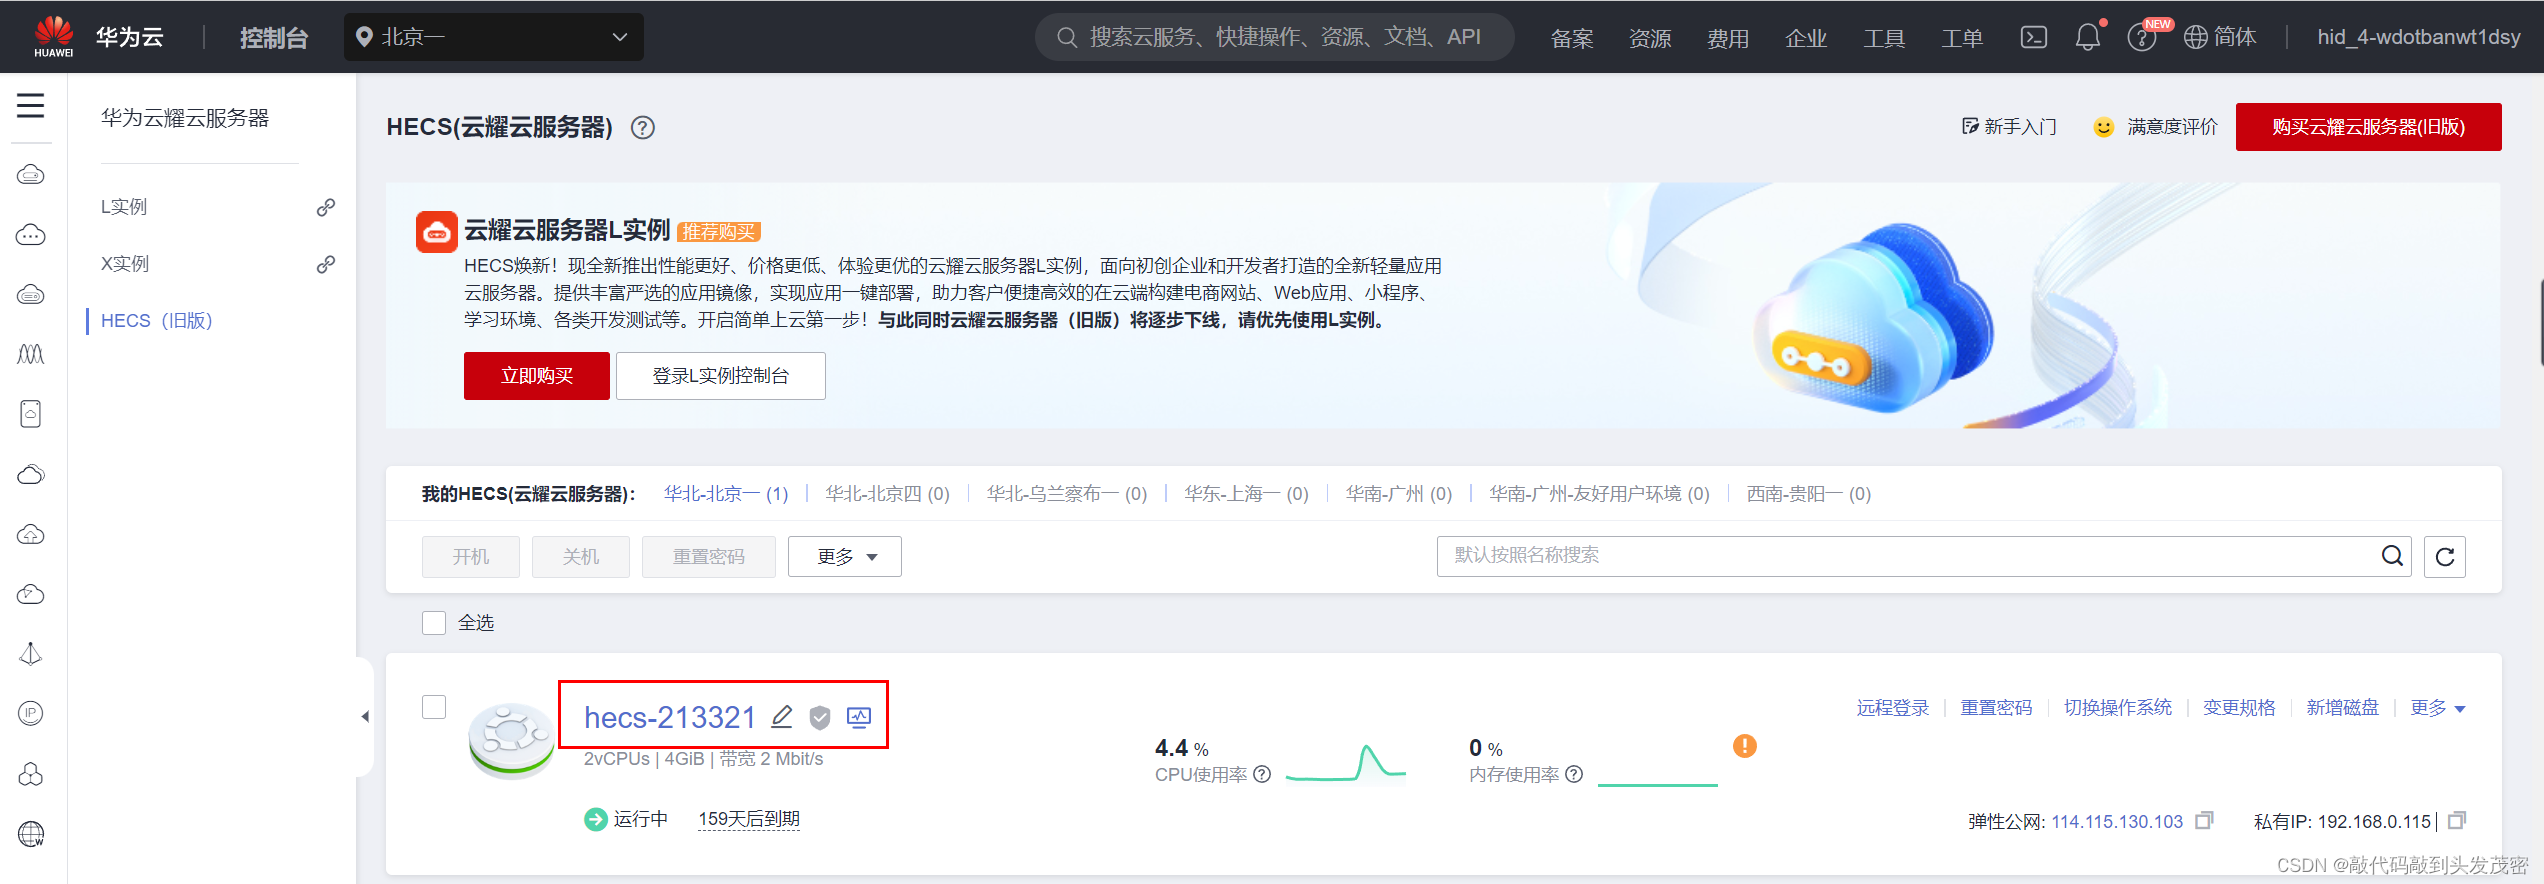Click the monitoring screen icon beside hecs-213321

(x=859, y=717)
